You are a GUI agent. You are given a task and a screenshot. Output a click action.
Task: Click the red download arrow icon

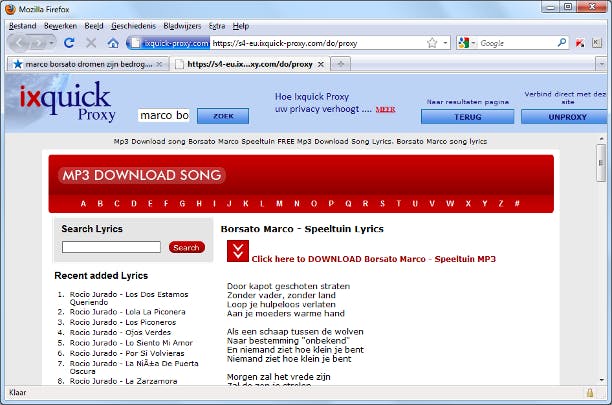238,251
